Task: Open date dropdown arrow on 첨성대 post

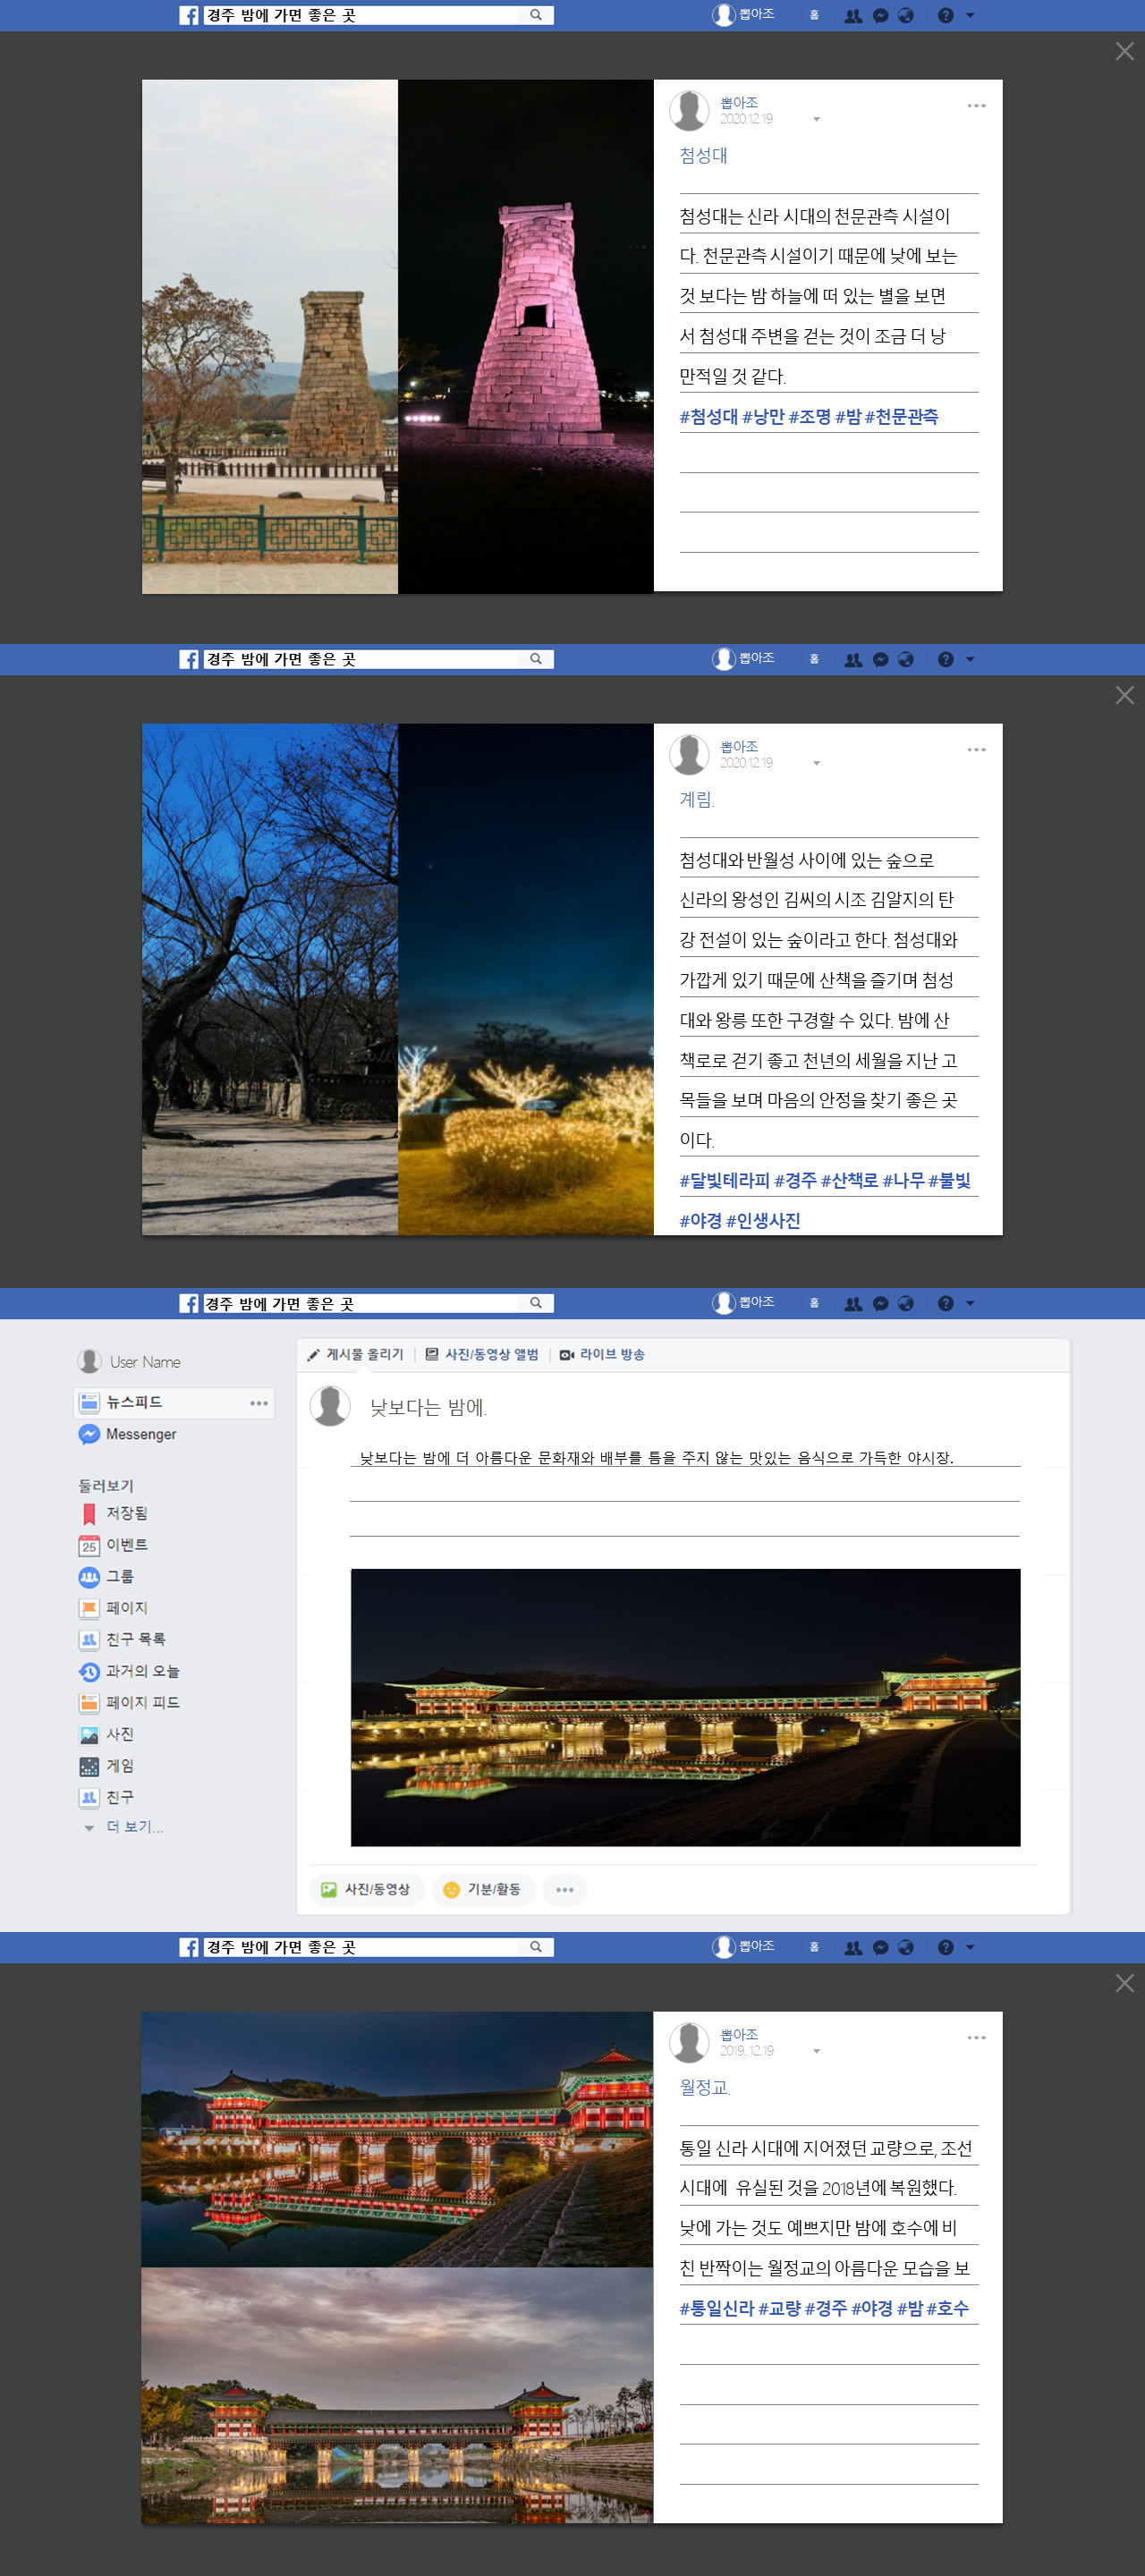Action: point(817,120)
